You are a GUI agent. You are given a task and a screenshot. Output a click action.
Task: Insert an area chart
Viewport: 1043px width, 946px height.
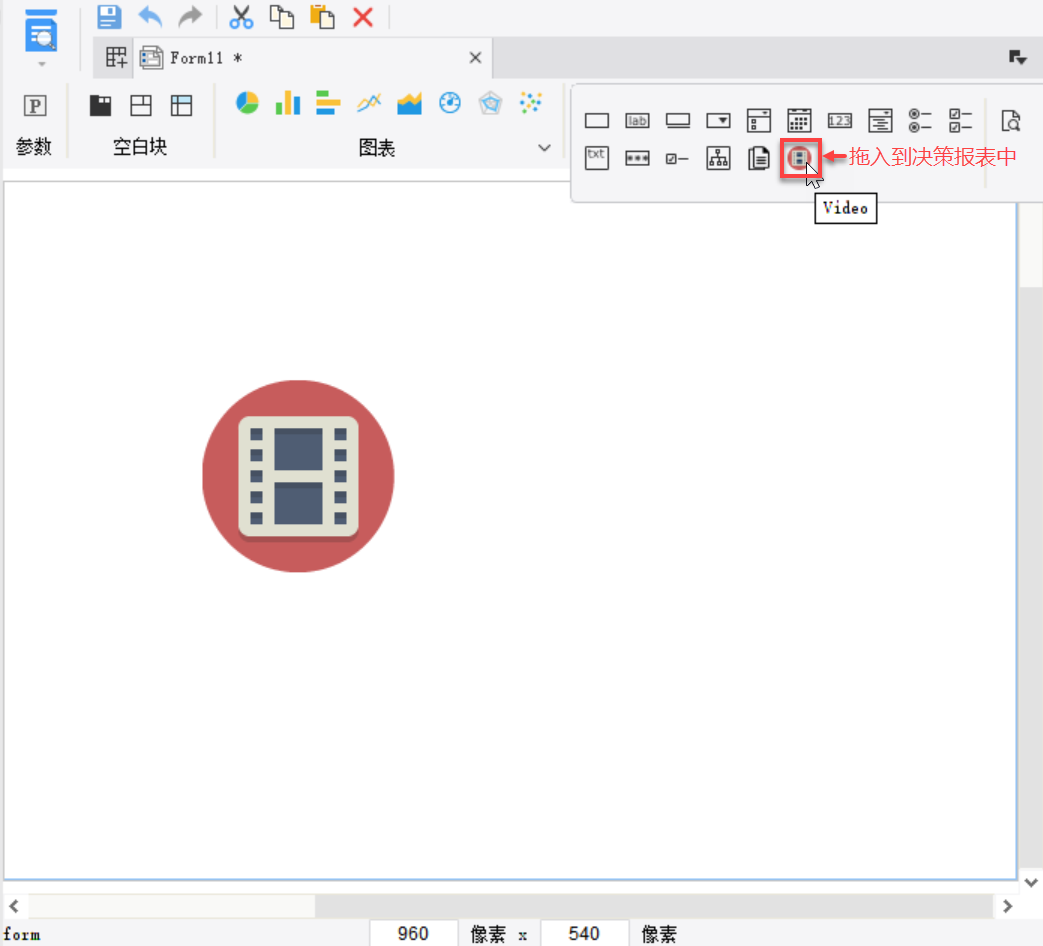click(x=409, y=103)
